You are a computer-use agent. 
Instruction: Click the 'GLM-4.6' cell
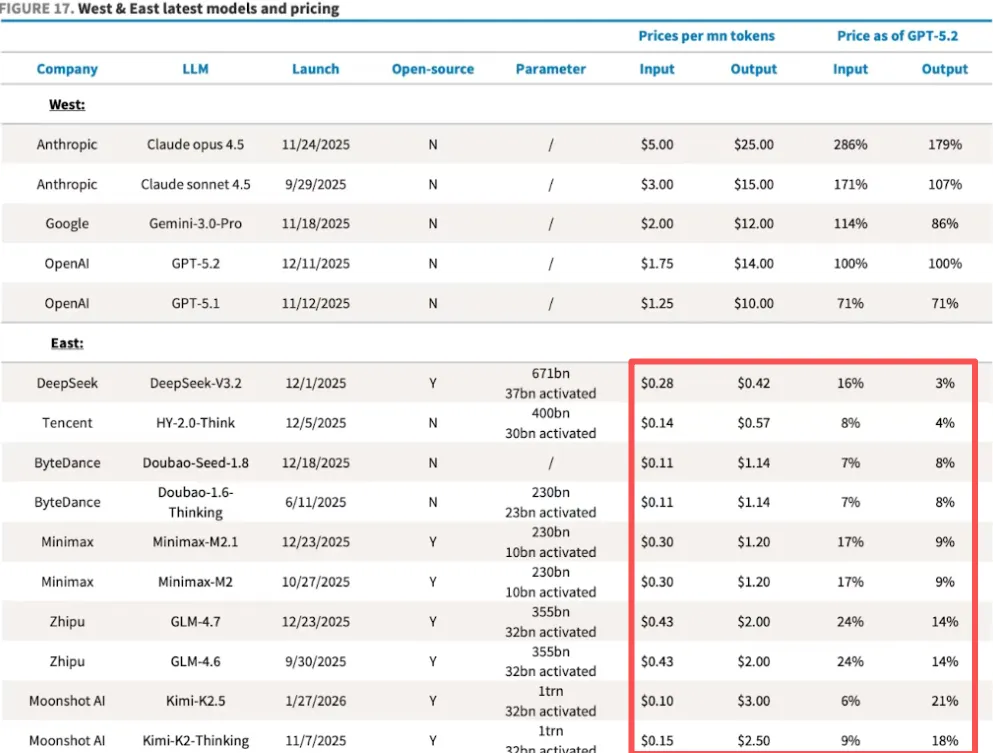coord(195,662)
